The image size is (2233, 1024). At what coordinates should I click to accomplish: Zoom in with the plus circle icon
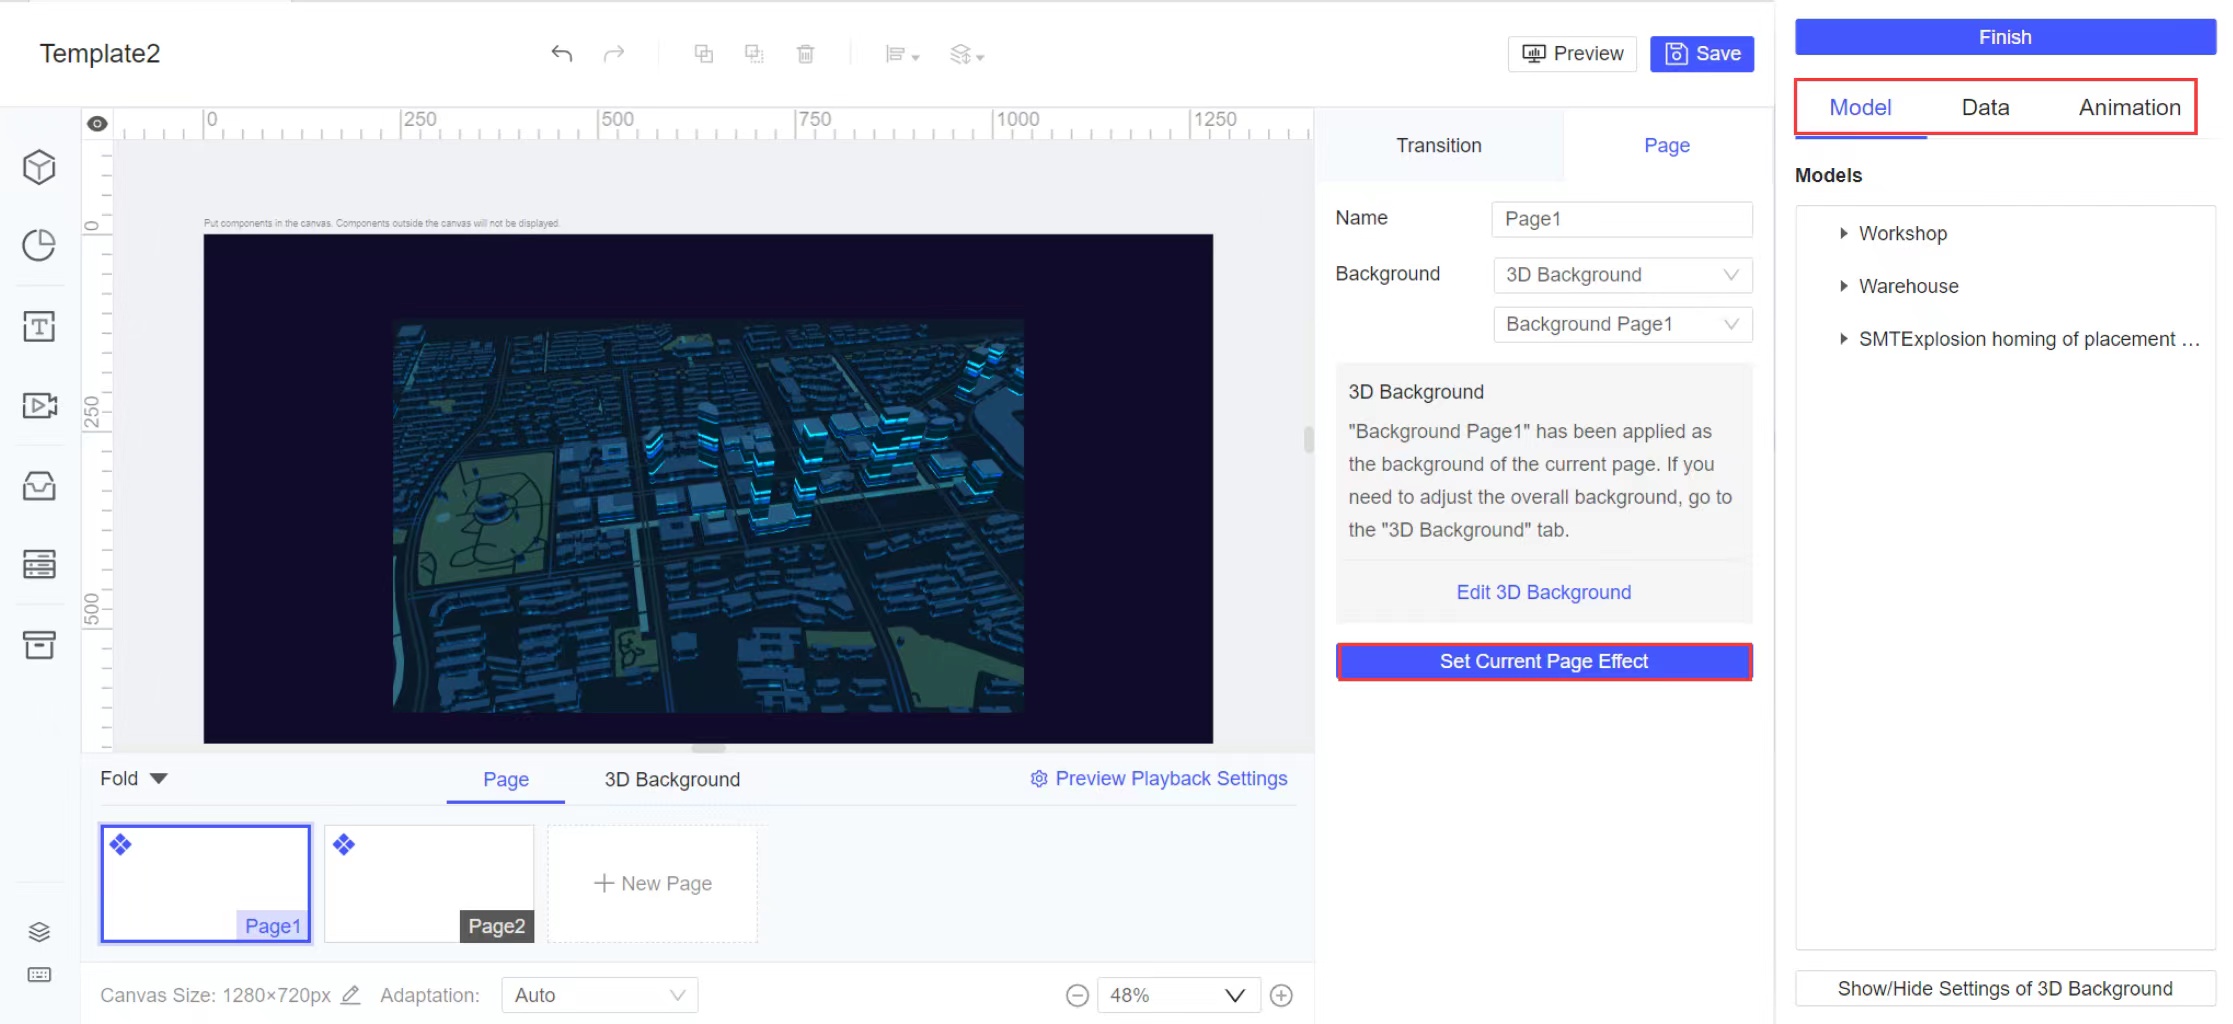1281,995
